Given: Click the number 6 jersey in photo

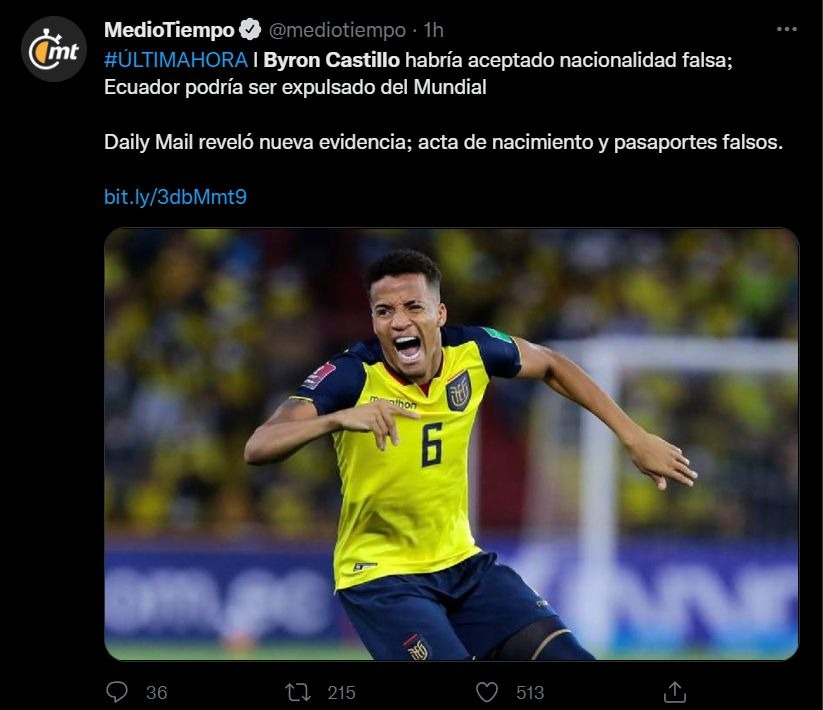Looking at the screenshot, I should tap(431, 444).
